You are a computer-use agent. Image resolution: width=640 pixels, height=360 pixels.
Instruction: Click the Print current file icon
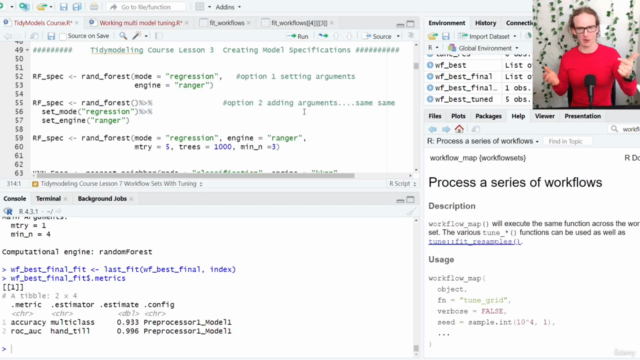[94, 7]
